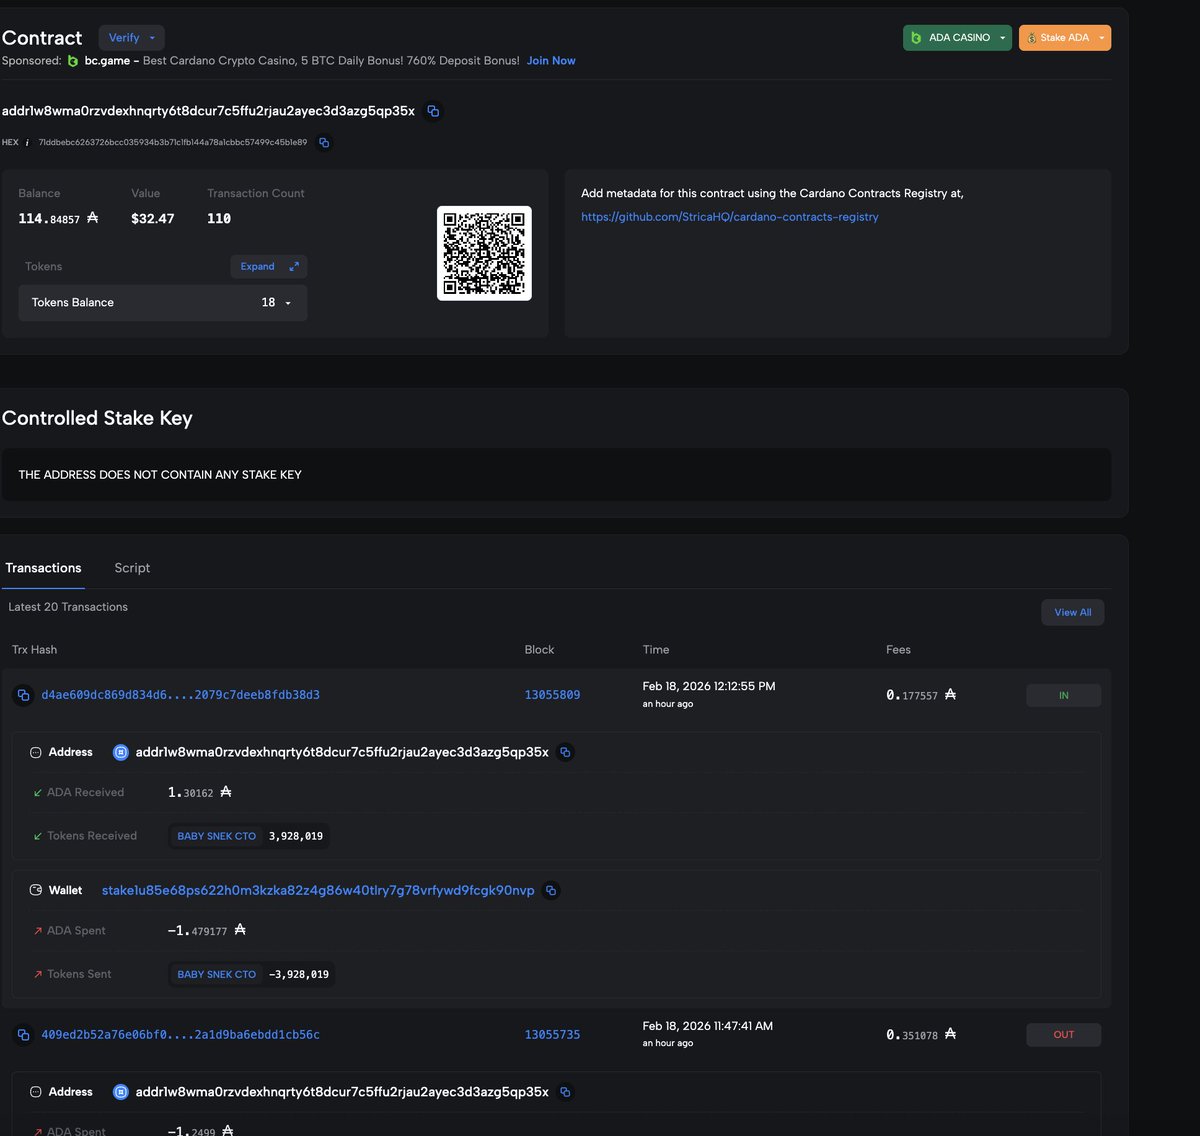1200x1136 pixels.
Task: Click BABY SNEK CTO token under Tokens Sent
Action: pyautogui.click(x=217, y=974)
